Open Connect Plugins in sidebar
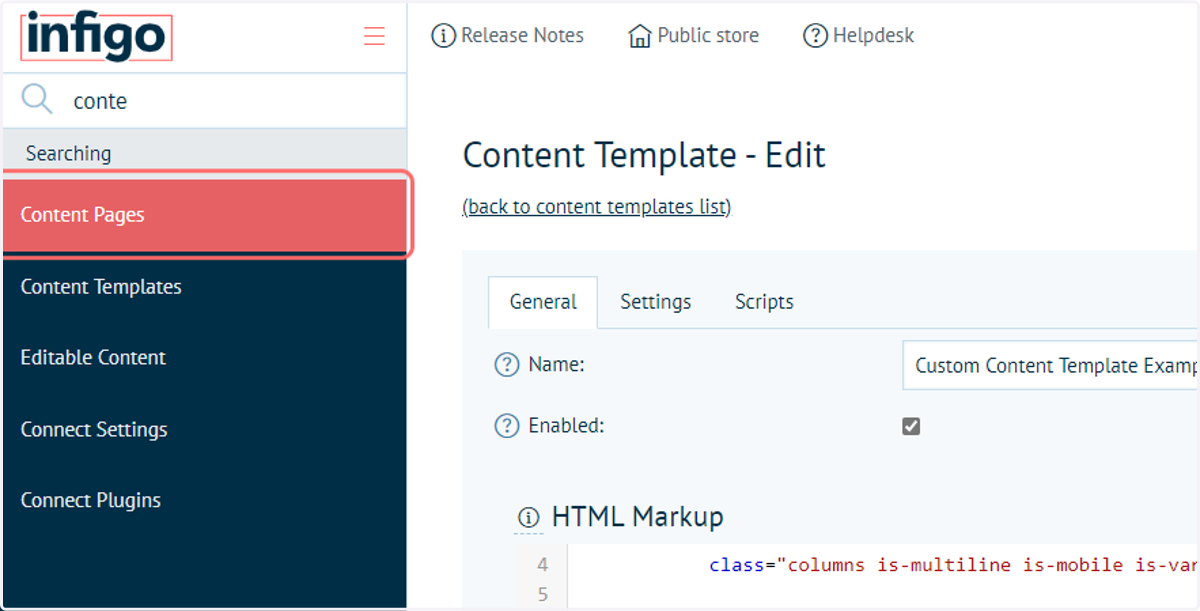Viewport: 1200px width, 611px height. 205,501
